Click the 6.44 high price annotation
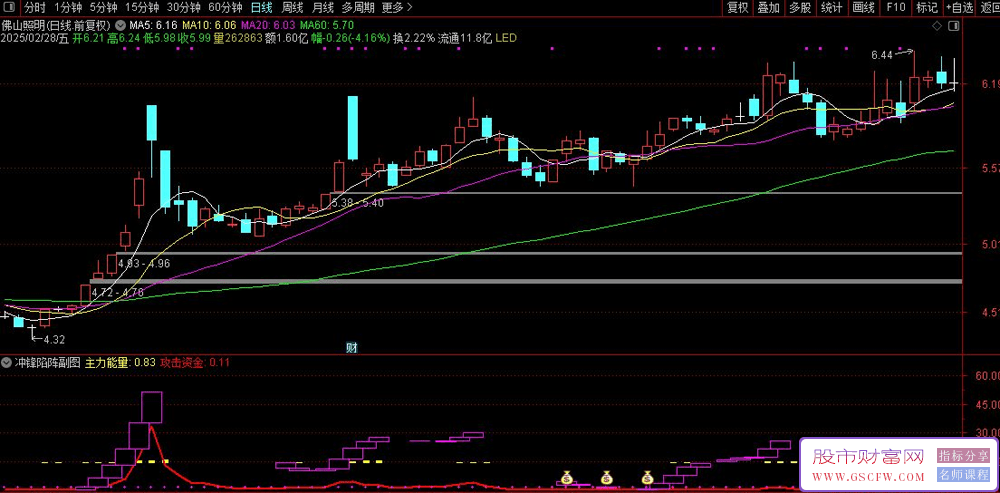This screenshot has width=1000, height=493. pos(881,55)
